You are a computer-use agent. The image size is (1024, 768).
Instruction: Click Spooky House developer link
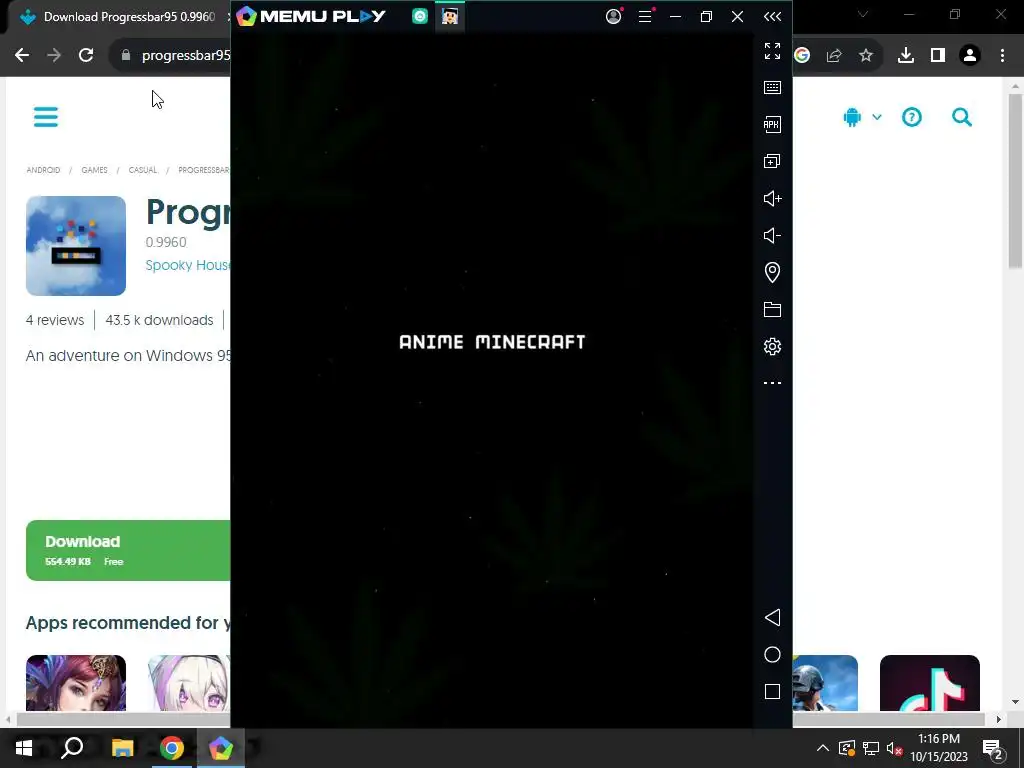pyautogui.click(x=187, y=265)
